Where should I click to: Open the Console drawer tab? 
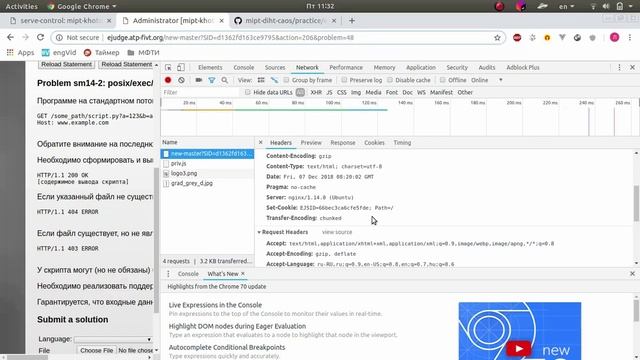point(188,273)
